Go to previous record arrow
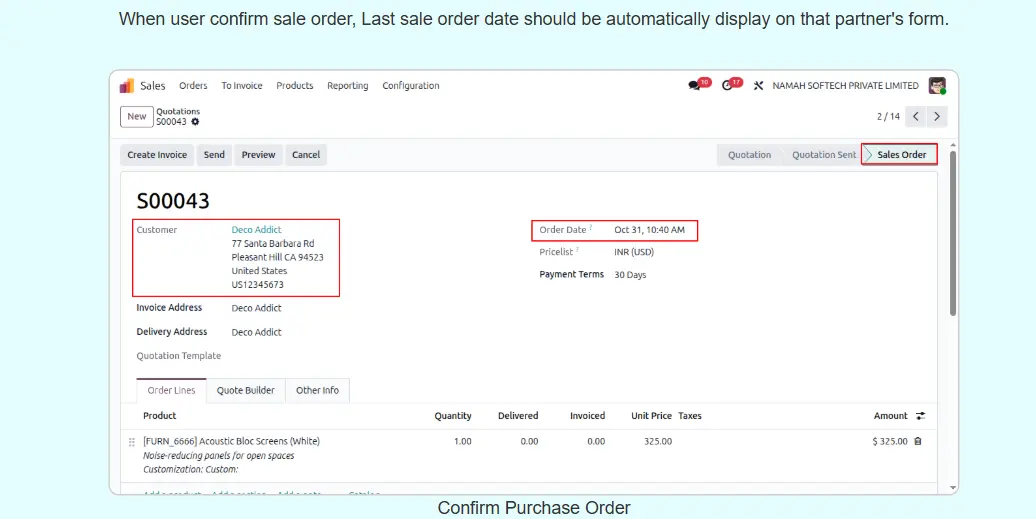Image resolution: width=1036 pixels, height=519 pixels. click(915, 117)
